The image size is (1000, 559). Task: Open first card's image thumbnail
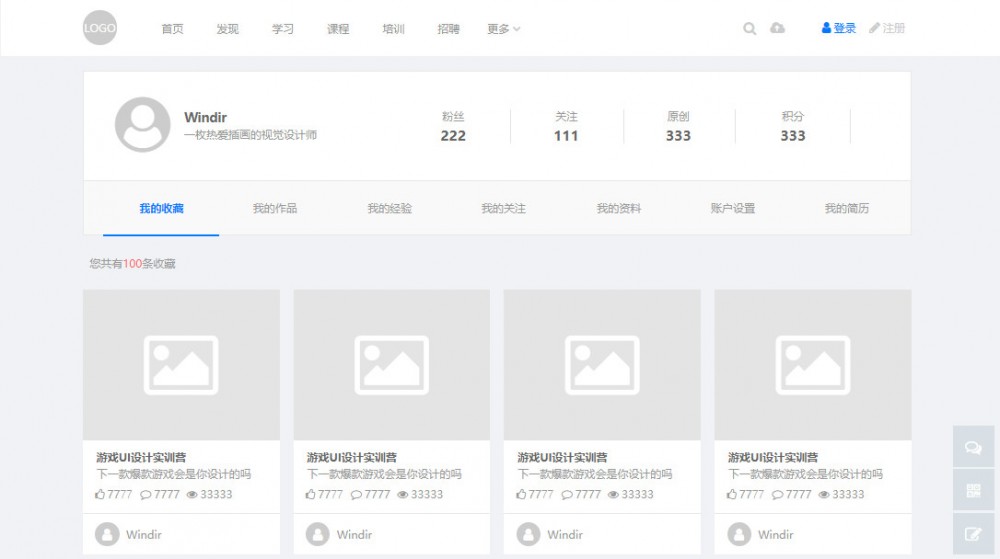(181, 365)
